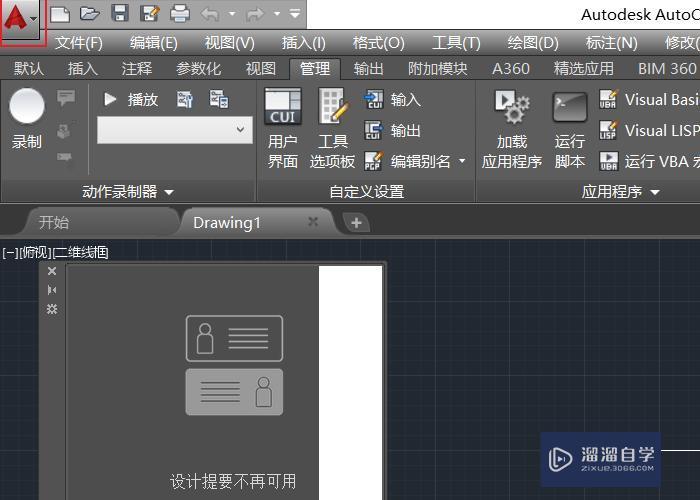The height and width of the screenshot is (500, 700).
Task: Click the insert message icon in recorder panel
Action: coord(66,97)
